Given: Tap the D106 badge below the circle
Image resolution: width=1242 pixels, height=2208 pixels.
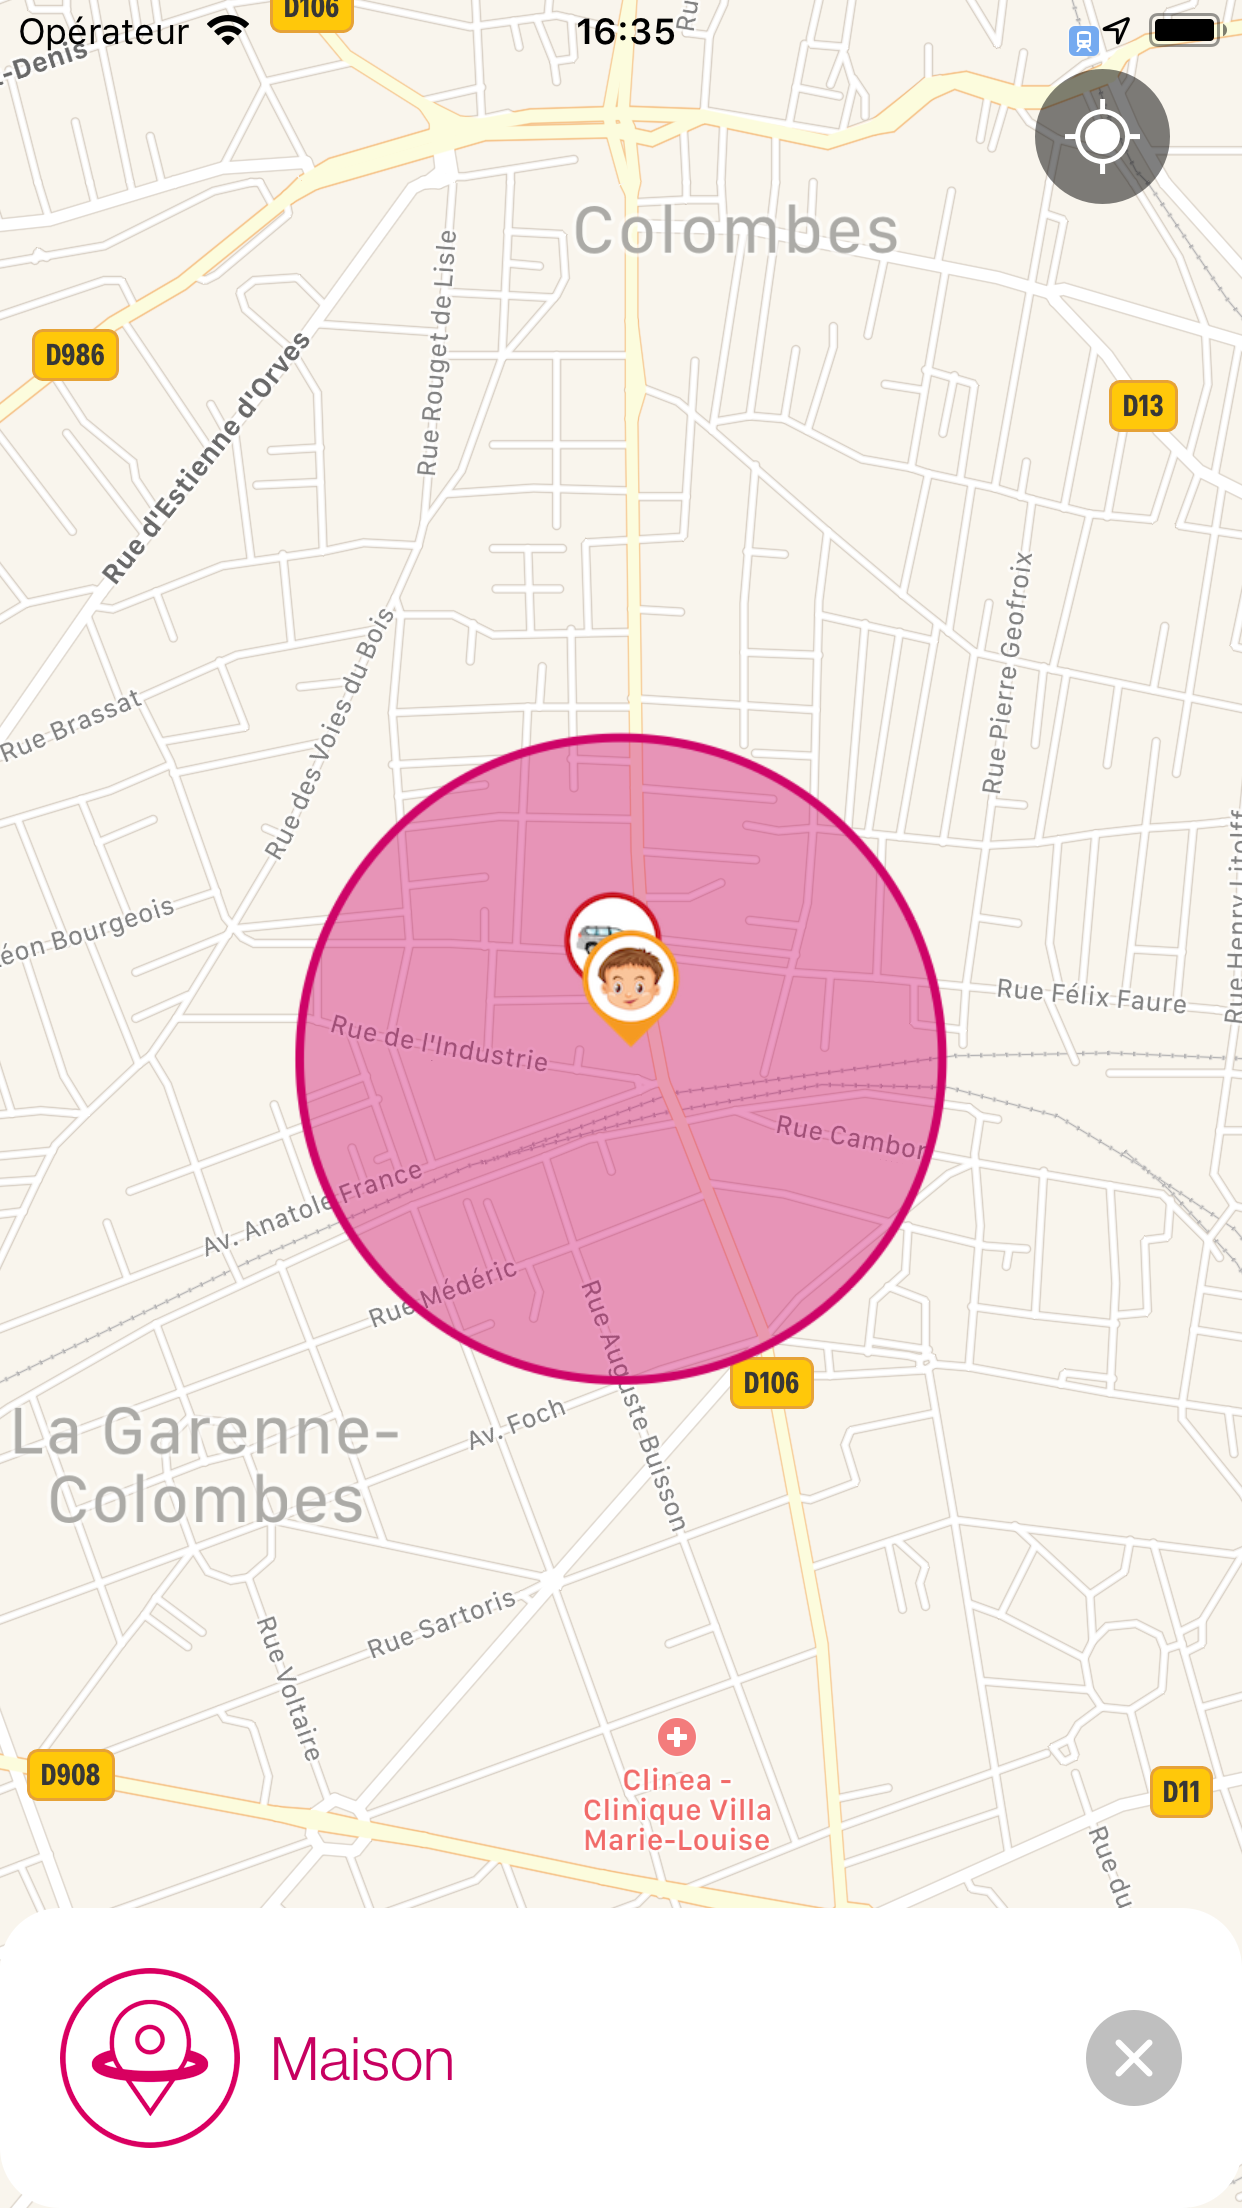Looking at the screenshot, I should point(771,1383).
